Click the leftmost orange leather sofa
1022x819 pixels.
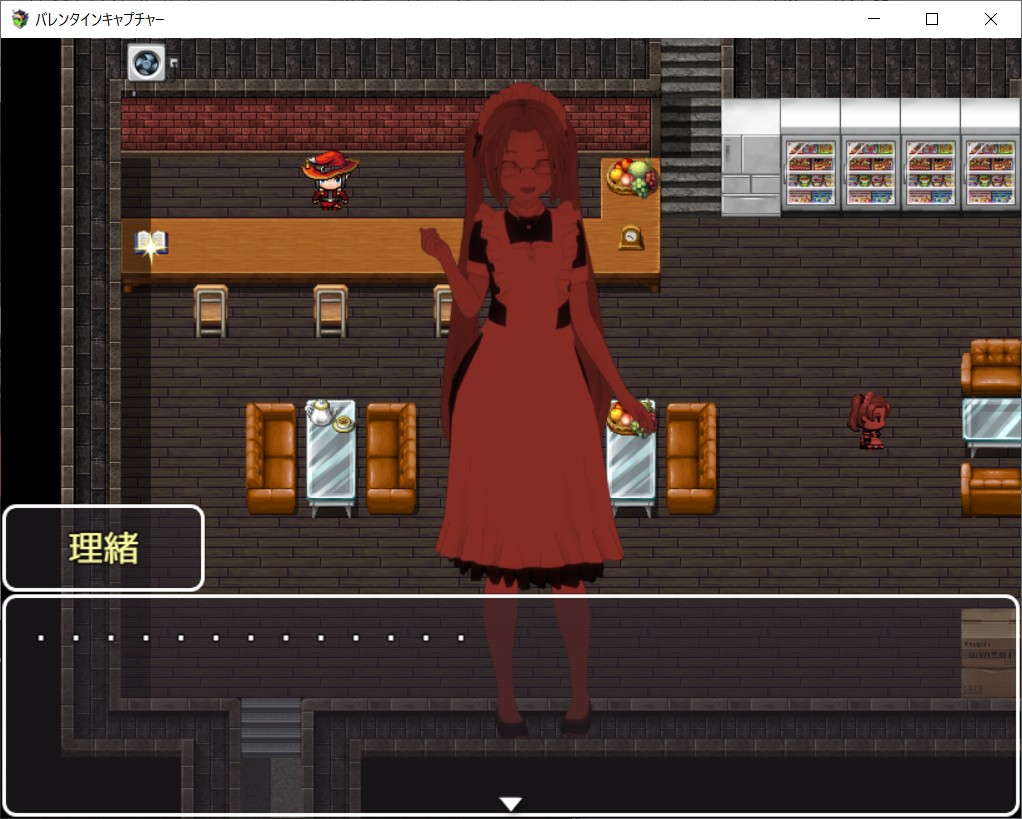coord(270,458)
